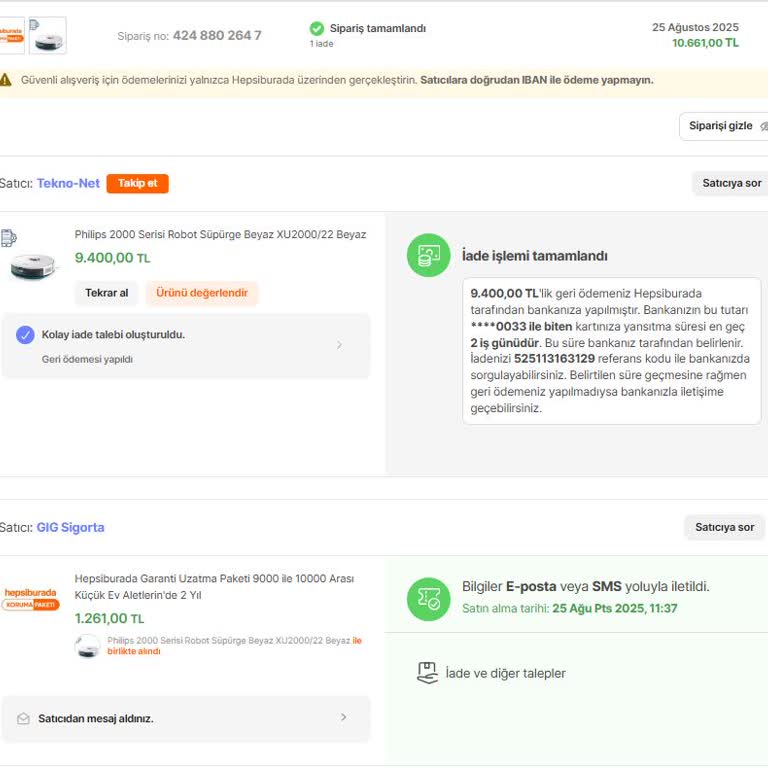Click the document icon above vacuum image
This screenshot has width=768, height=768.
point(8,238)
